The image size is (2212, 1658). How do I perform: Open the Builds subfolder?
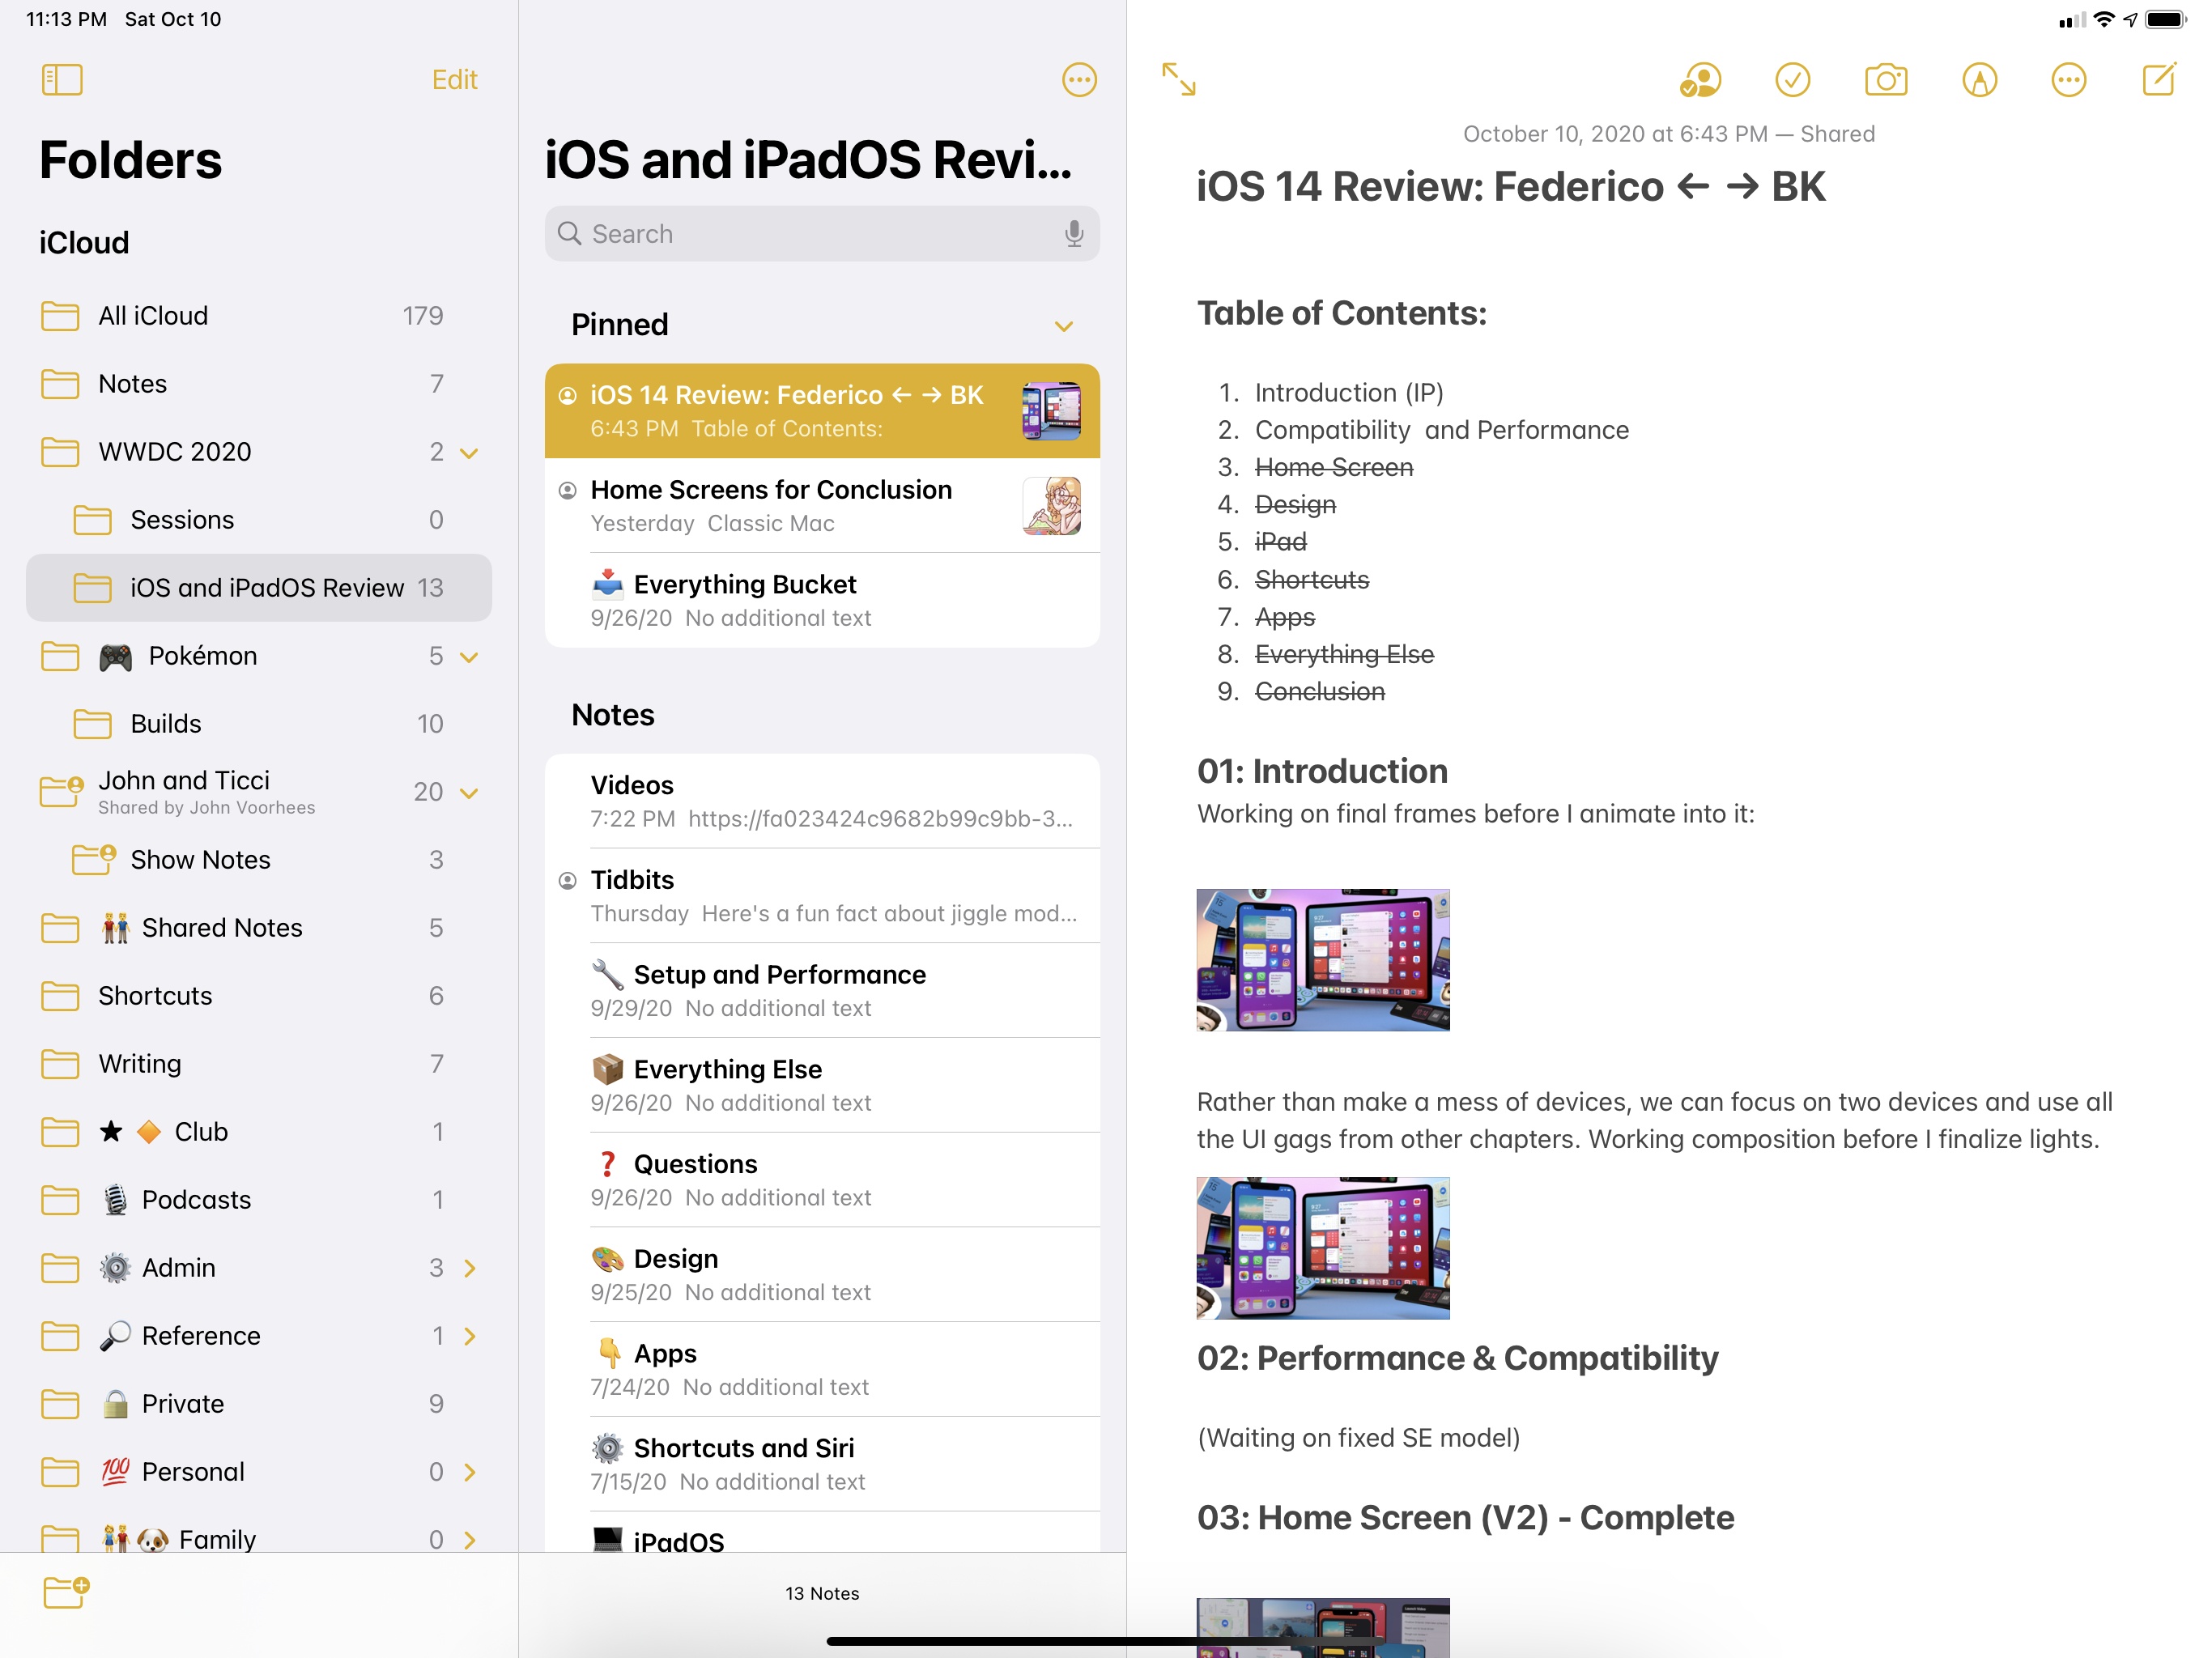(259, 724)
